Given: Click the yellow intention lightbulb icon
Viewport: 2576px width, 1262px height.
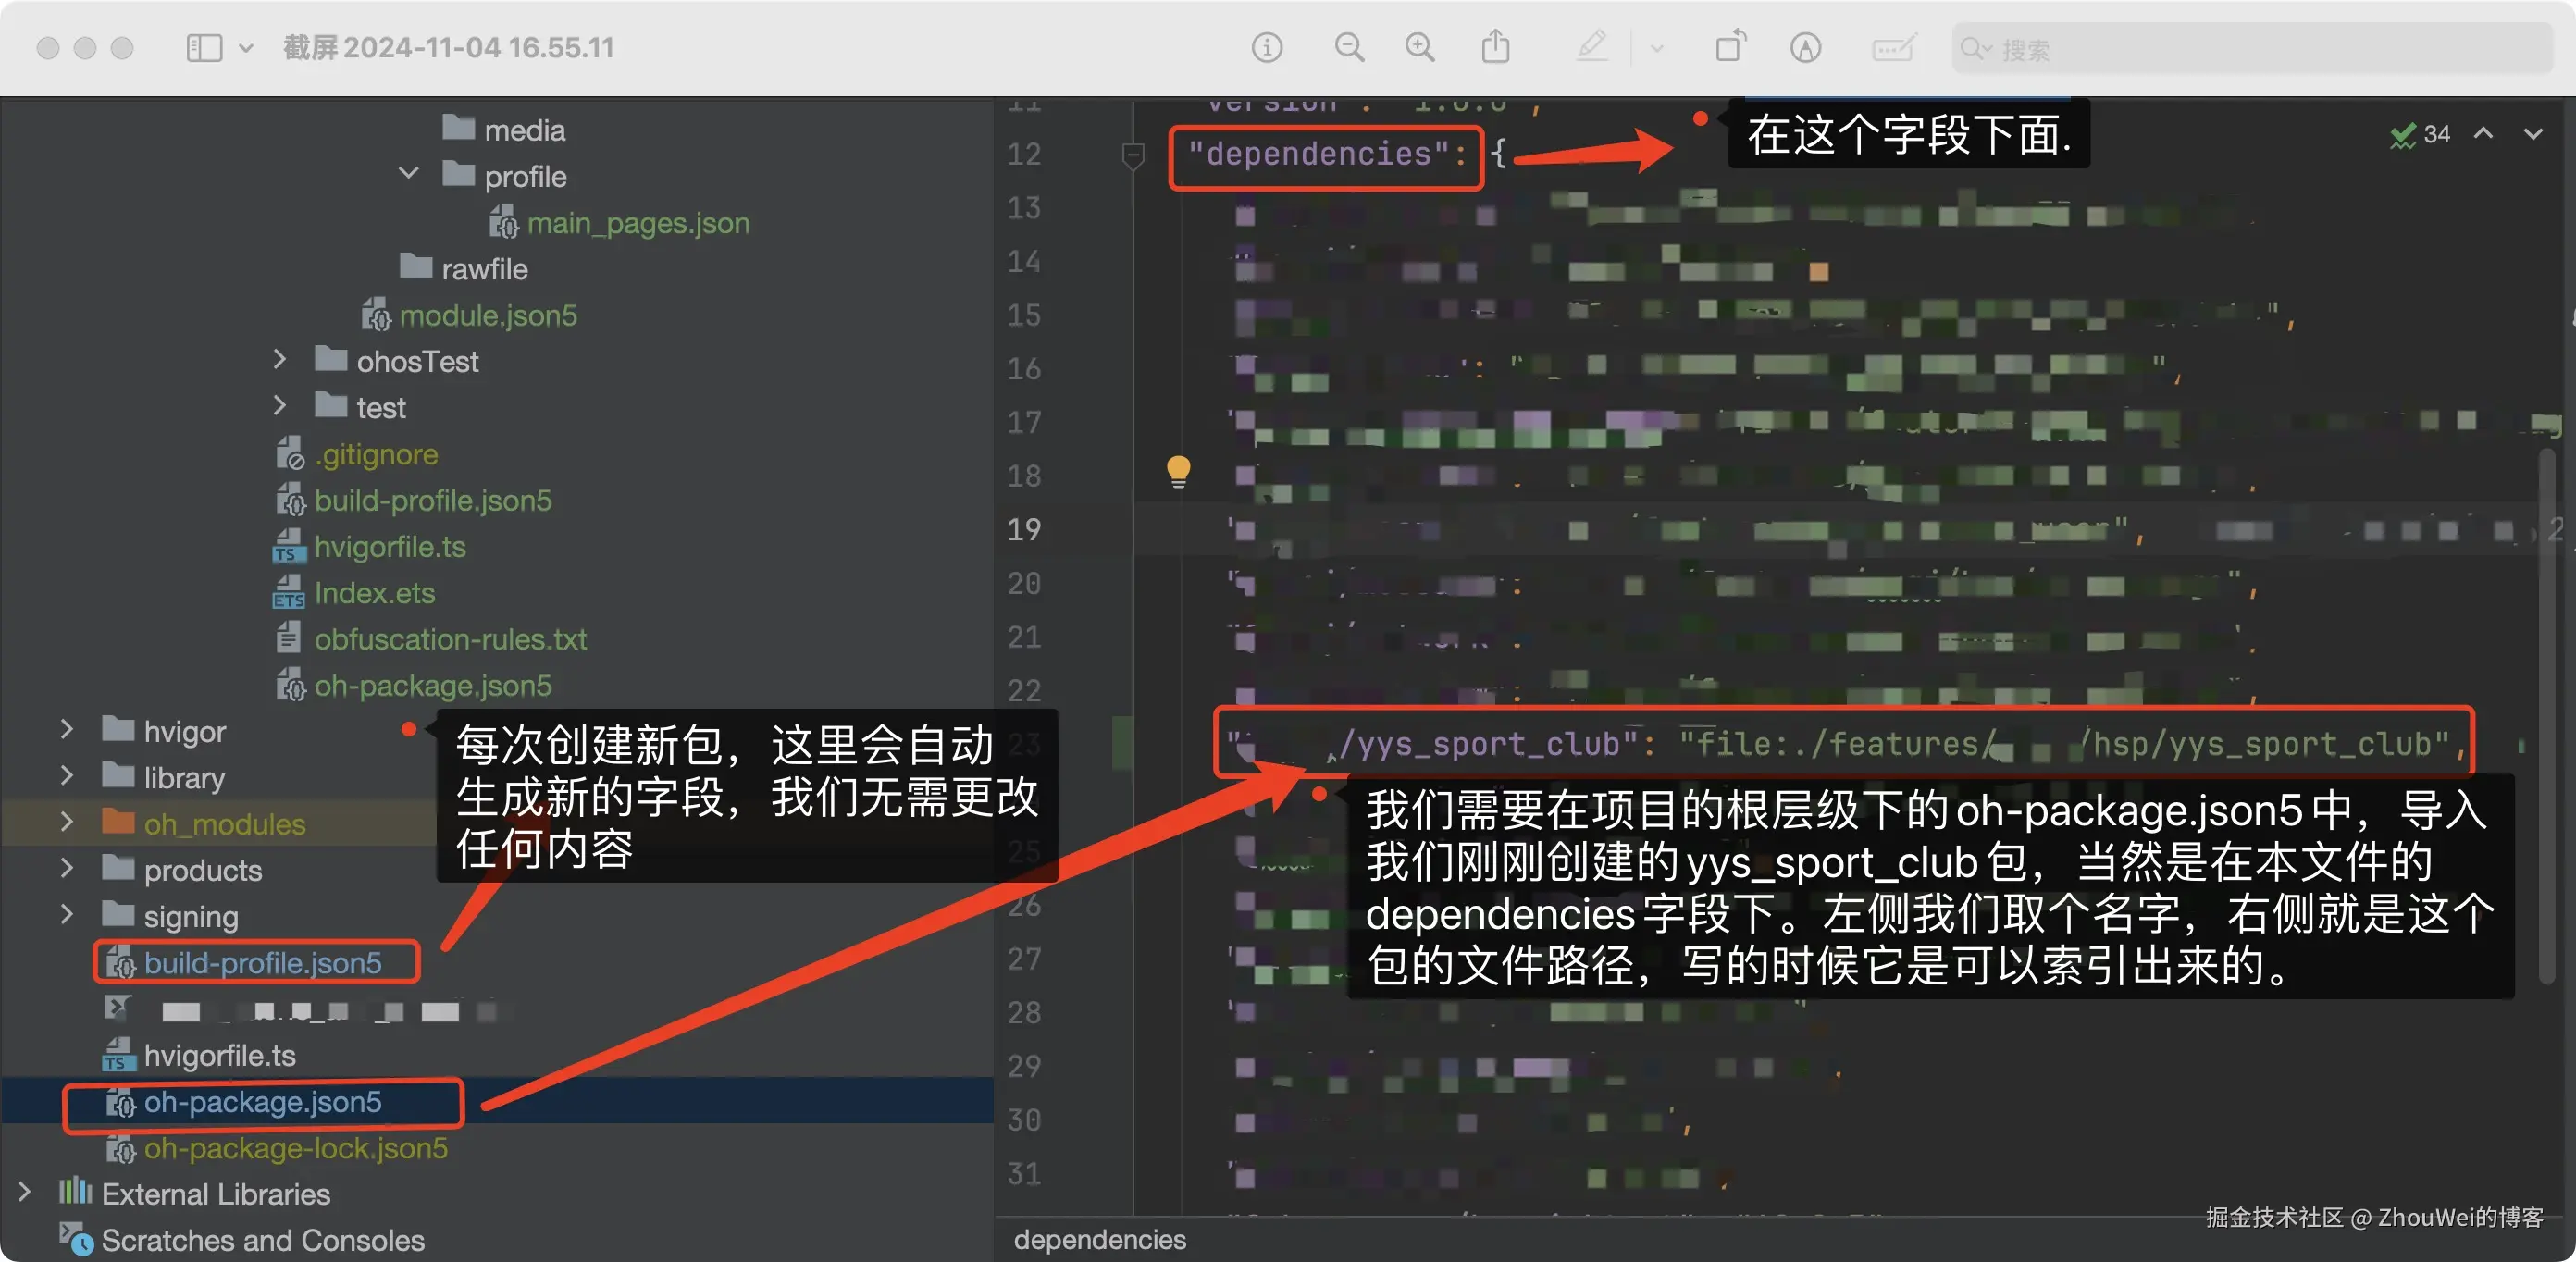Looking at the screenshot, I should coord(1178,470).
